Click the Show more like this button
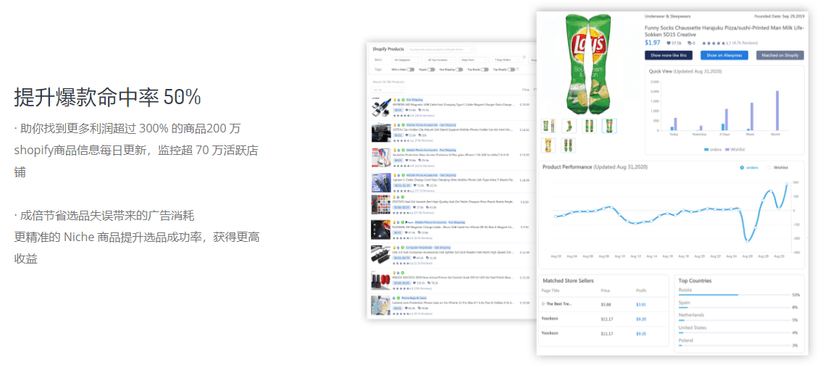This screenshot has width=828, height=388. [669, 55]
